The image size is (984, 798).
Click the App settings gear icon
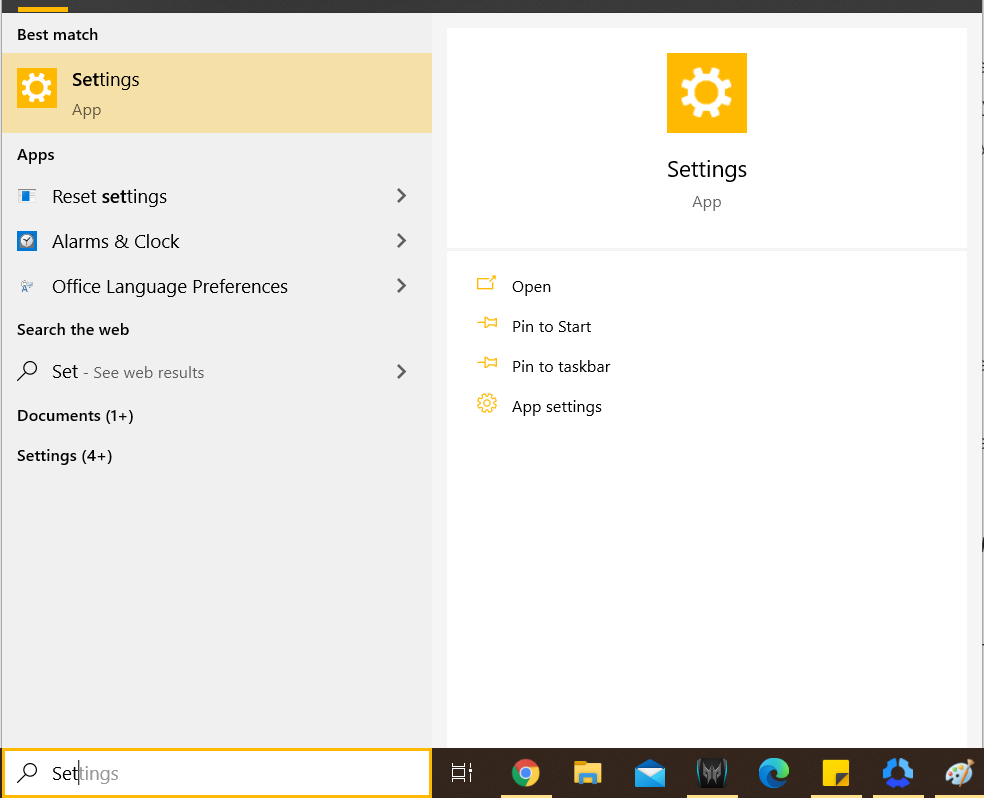coord(487,403)
